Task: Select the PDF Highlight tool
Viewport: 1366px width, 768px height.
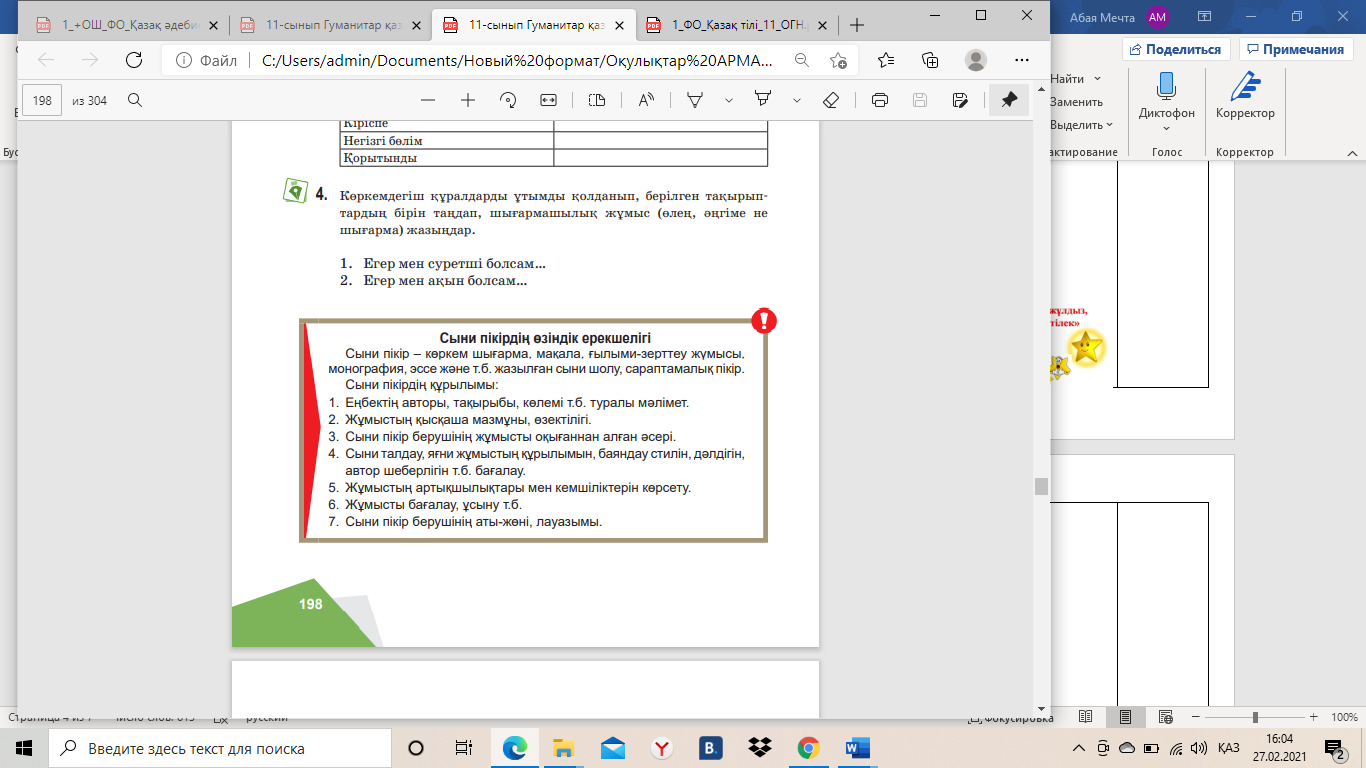Action: [764, 100]
